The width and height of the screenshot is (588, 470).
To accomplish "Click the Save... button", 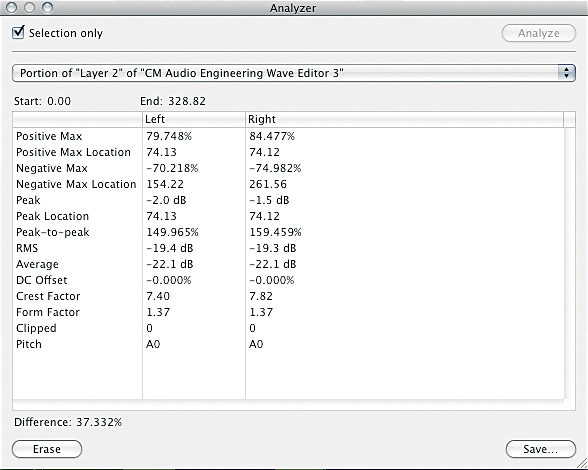I will pos(540,449).
